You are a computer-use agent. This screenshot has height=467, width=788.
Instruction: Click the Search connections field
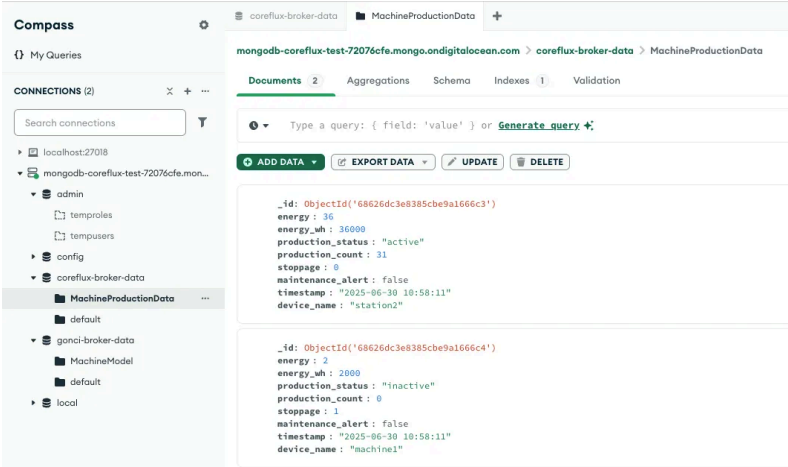point(100,123)
